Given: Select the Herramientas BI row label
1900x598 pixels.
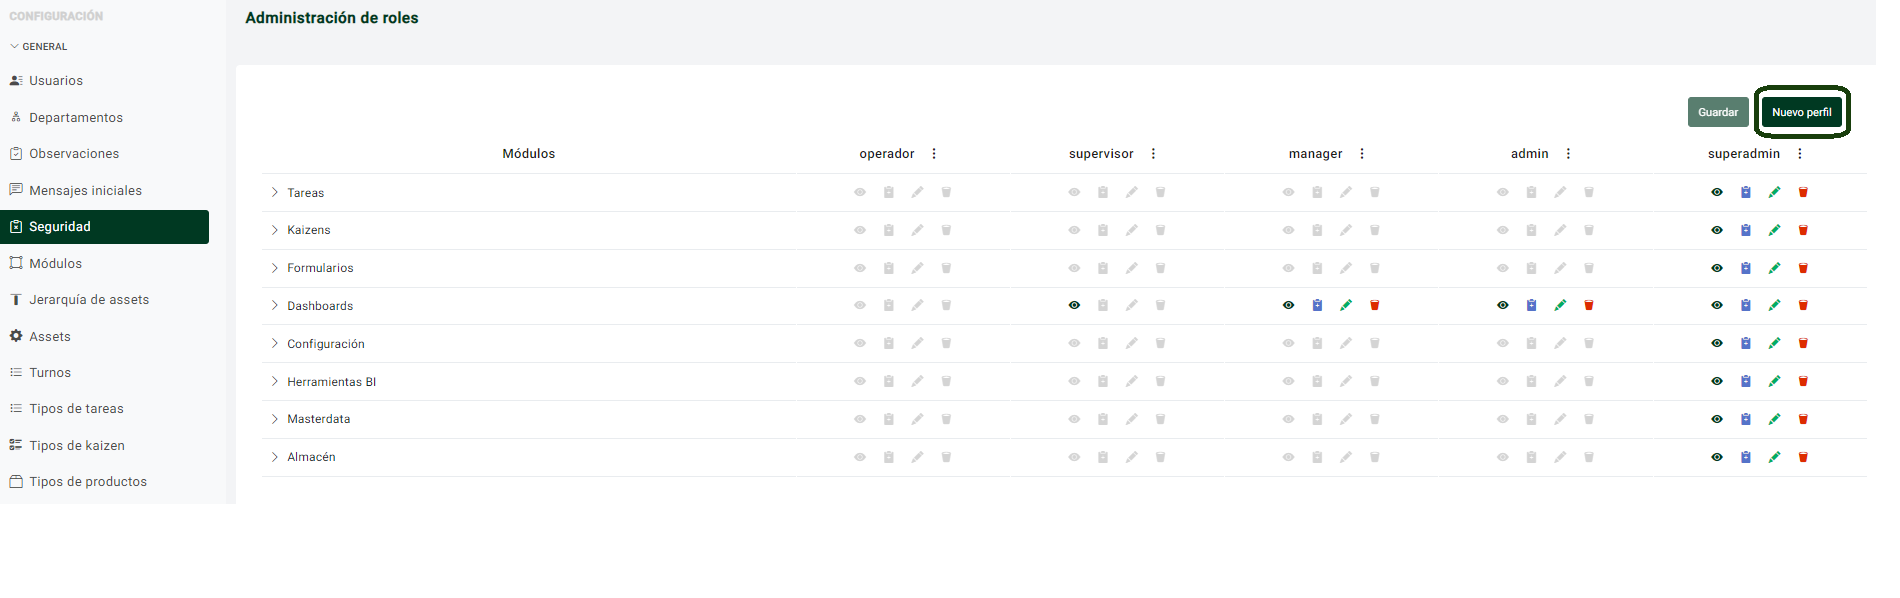Looking at the screenshot, I should tap(332, 382).
